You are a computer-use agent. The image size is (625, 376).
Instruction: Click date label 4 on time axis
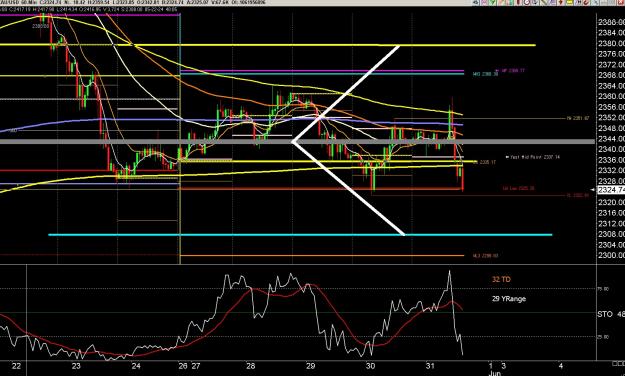coord(561,366)
